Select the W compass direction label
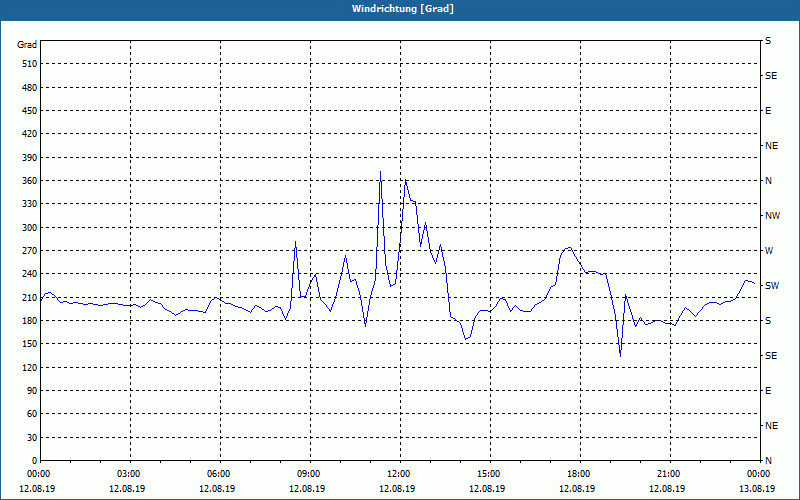Image resolution: width=800 pixels, height=500 pixels. (x=769, y=251)
